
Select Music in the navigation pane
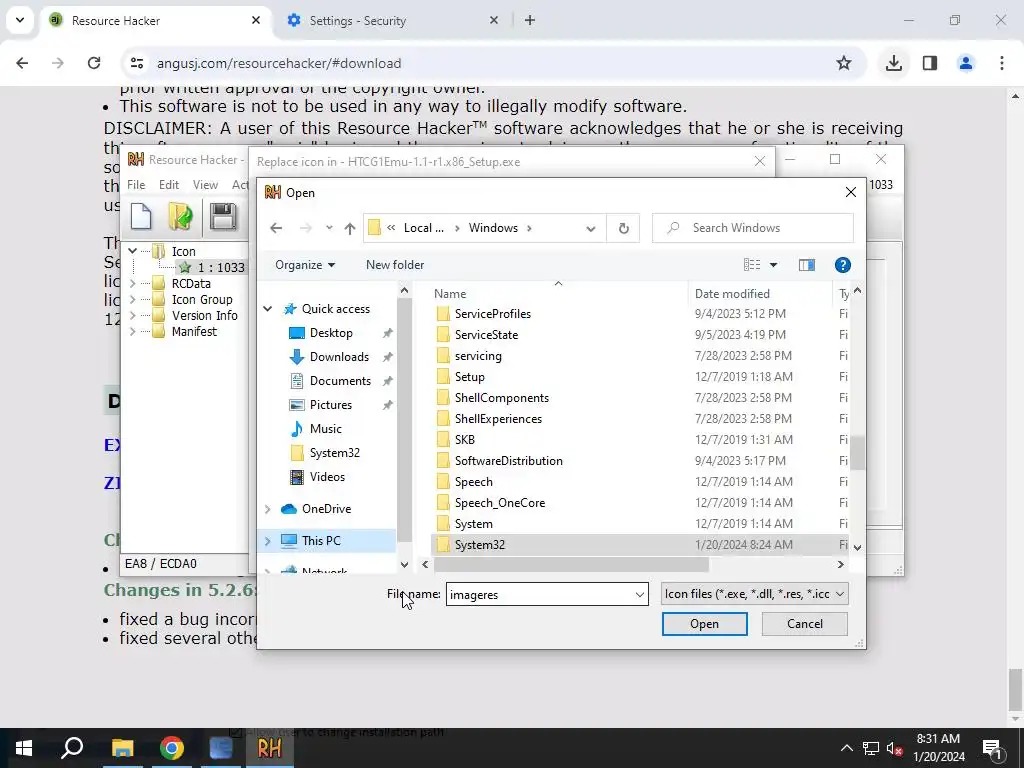pyautogui.click(x=325, y=429)
